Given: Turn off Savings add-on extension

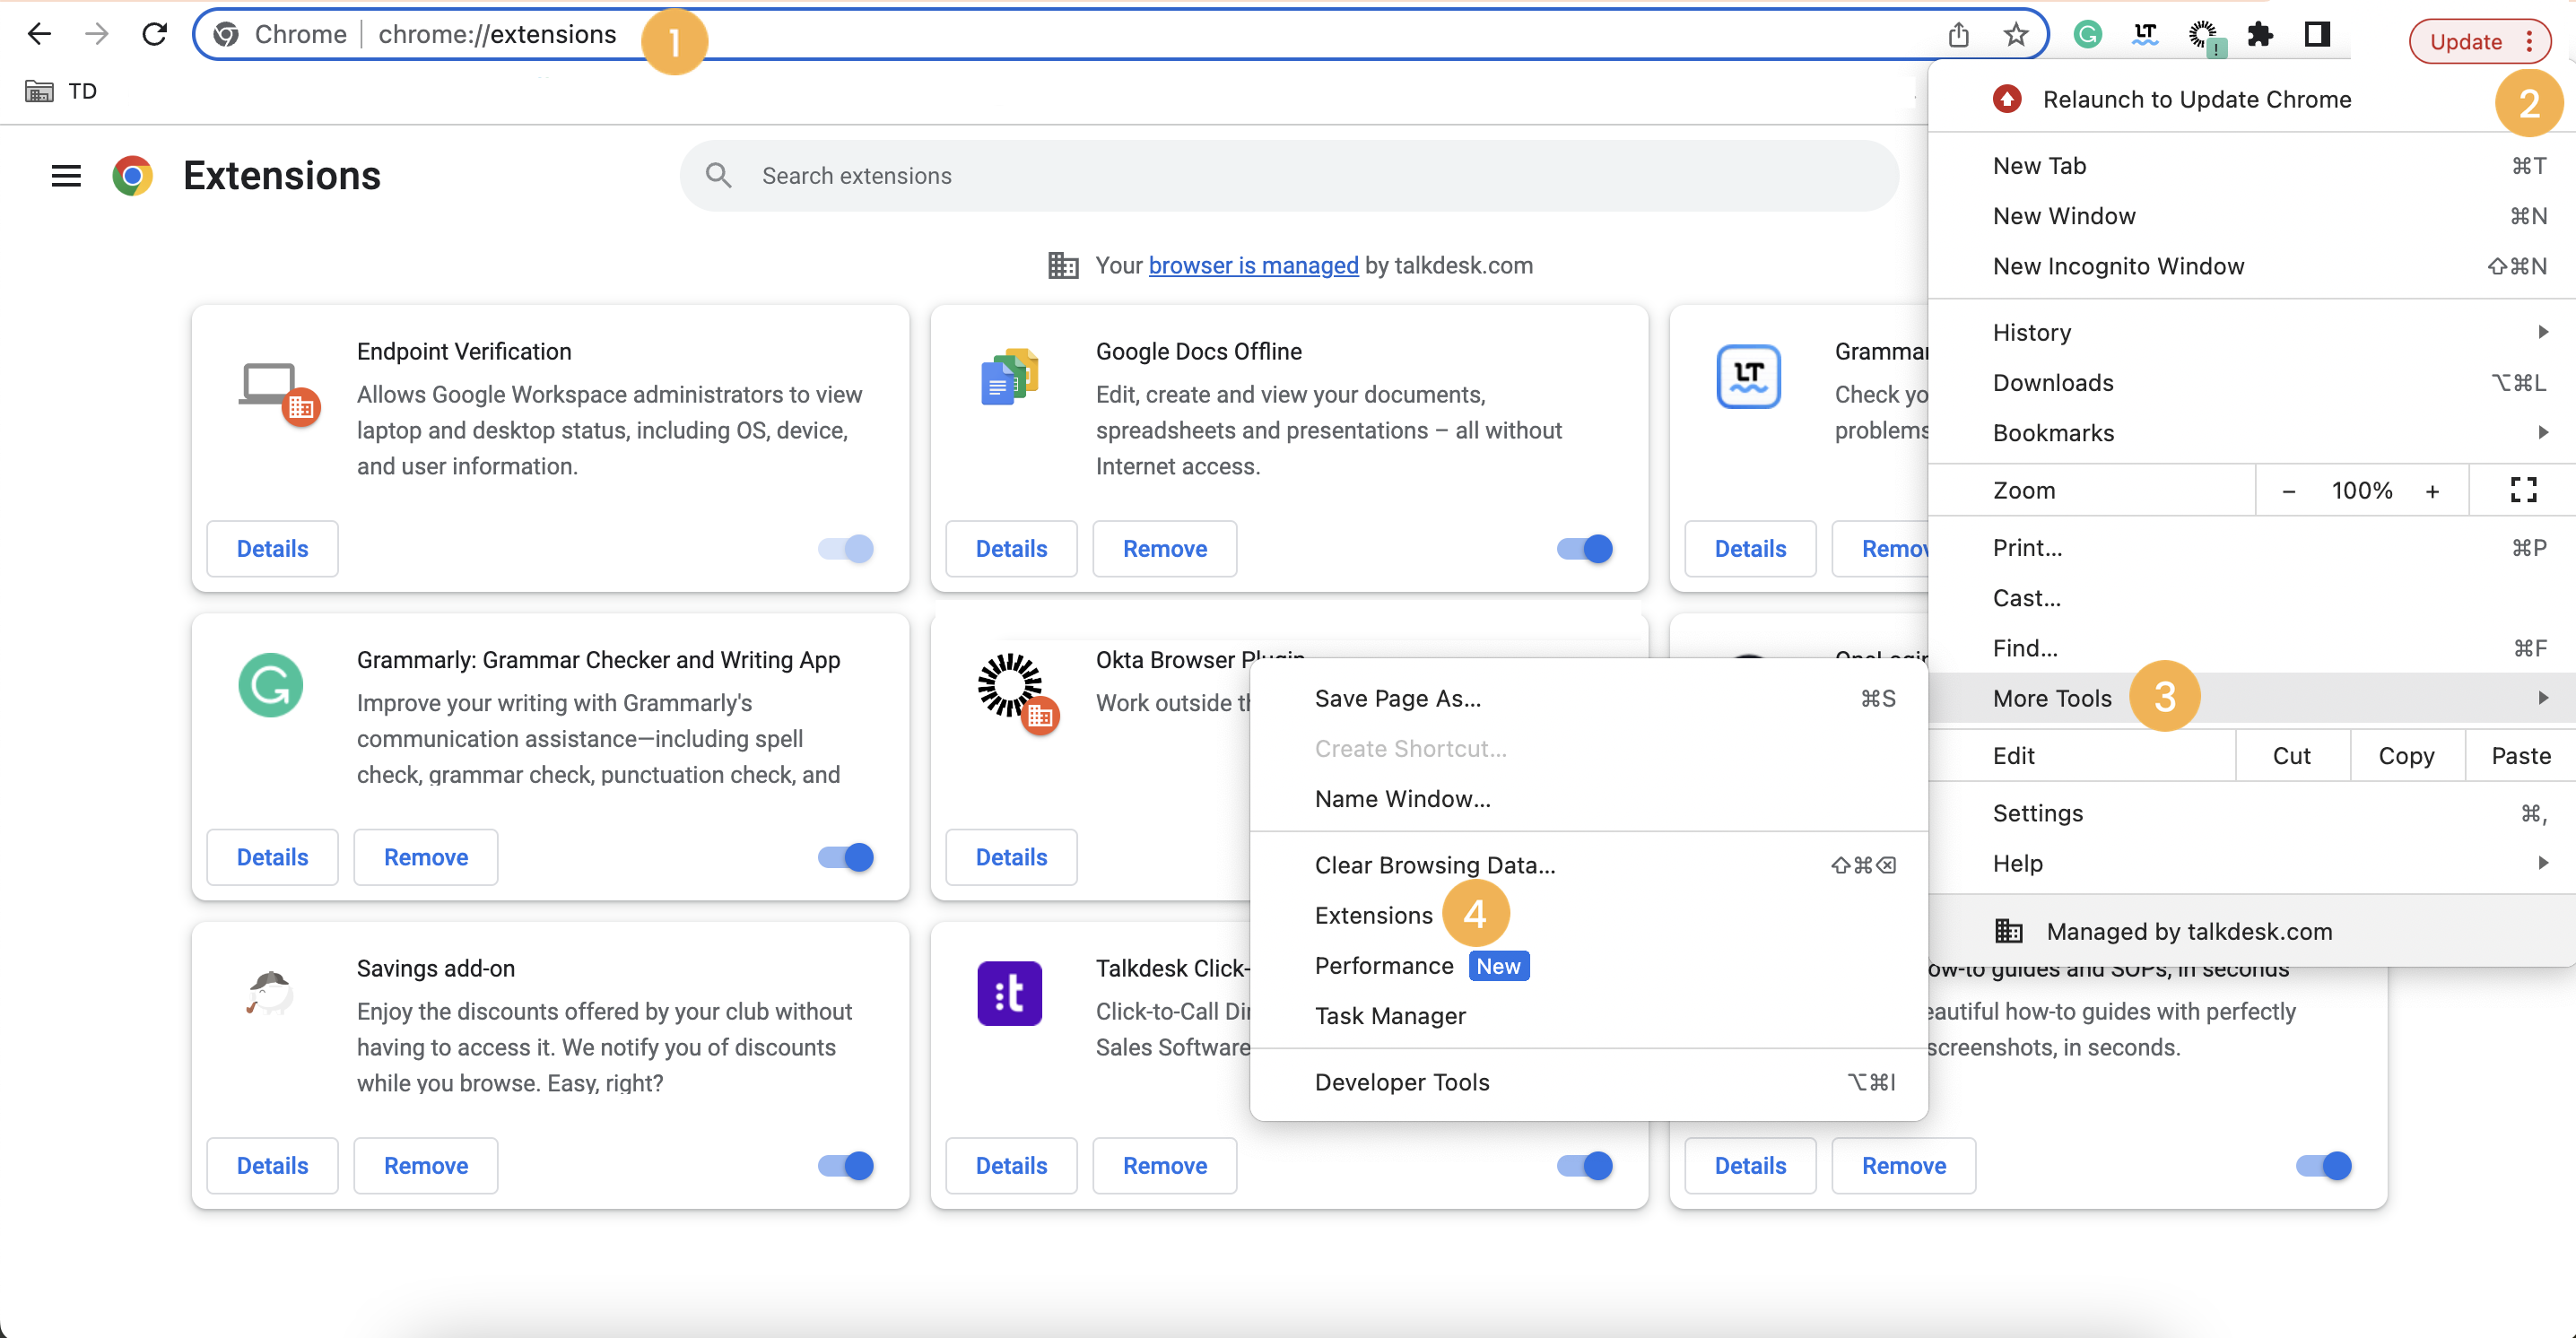Looking at the screenshot, I should 845,1166.
